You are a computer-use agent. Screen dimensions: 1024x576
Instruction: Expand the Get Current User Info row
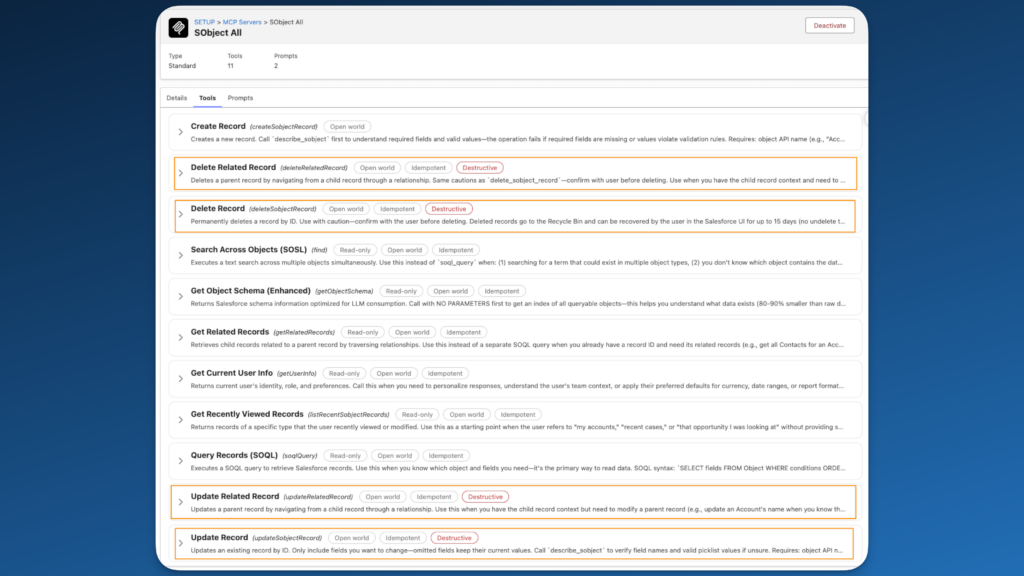coord(181,379)
